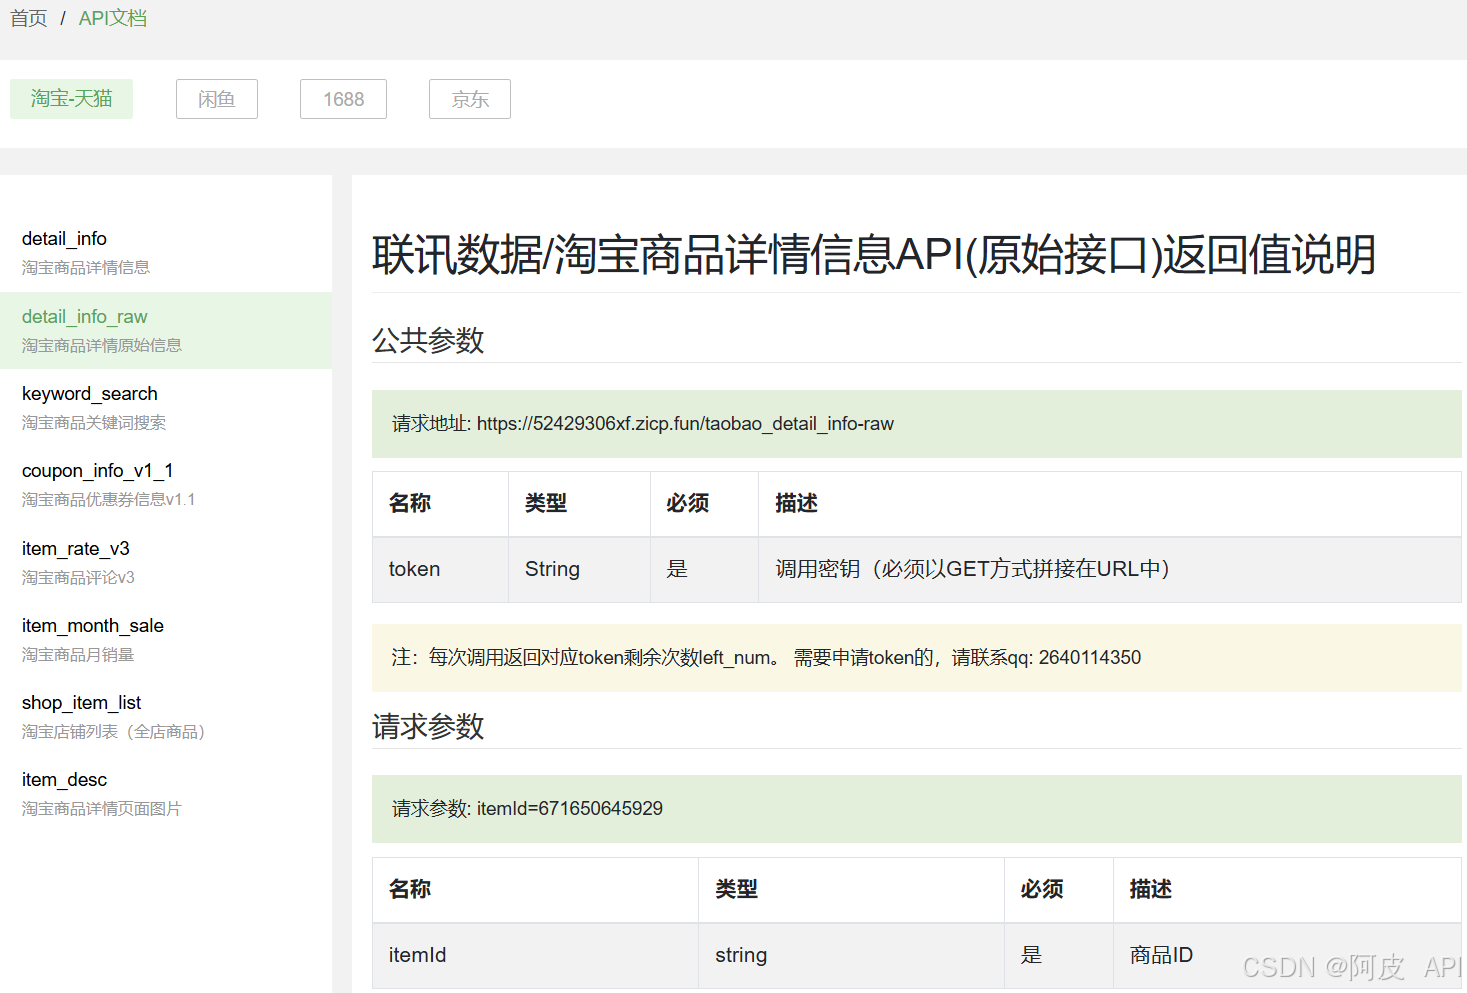Click the 请求参数 section heading
The width and height of the screenshot is (1467, 993).
click(x=428, y=726)
